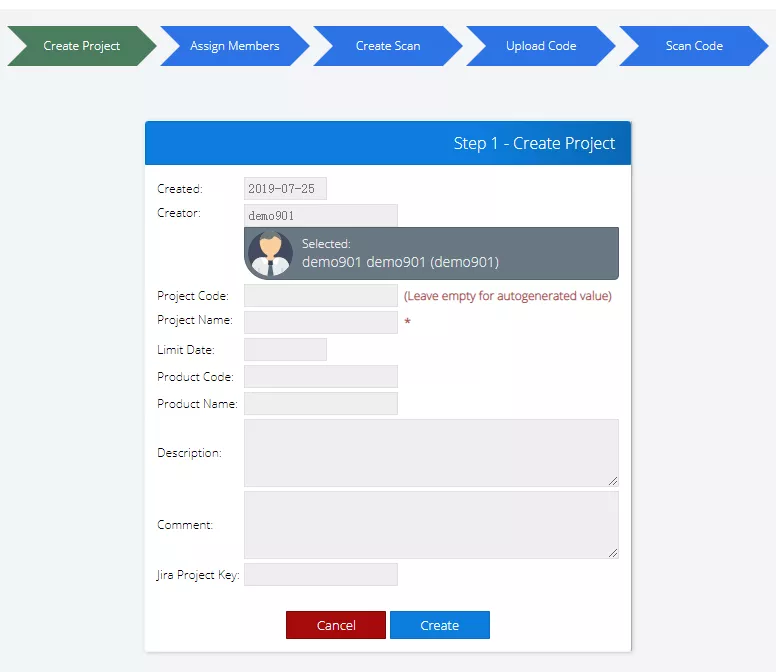
Task: Focus the Jira Project Key field
Action: coord(321,575)
